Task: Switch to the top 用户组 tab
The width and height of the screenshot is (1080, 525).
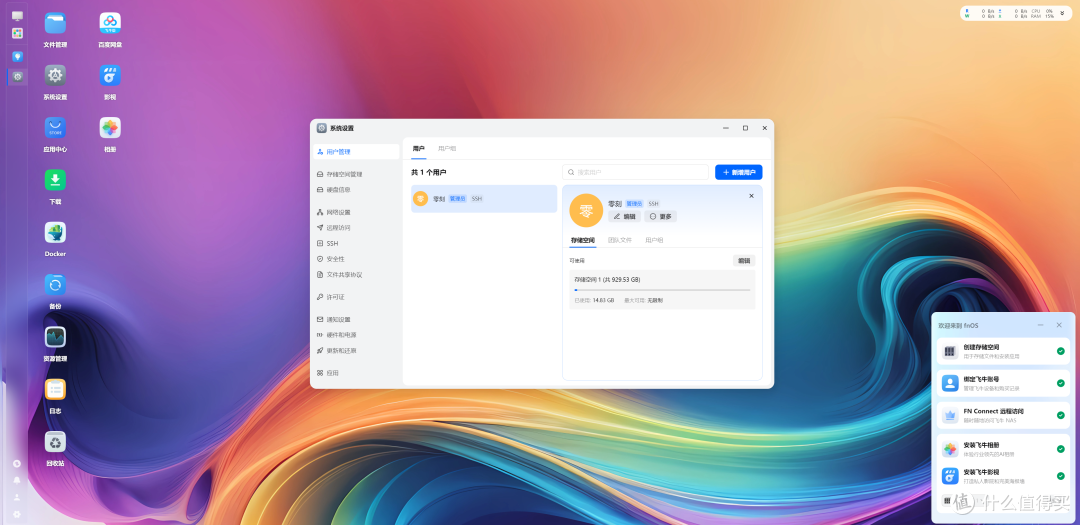Action: tap(447, 149)
